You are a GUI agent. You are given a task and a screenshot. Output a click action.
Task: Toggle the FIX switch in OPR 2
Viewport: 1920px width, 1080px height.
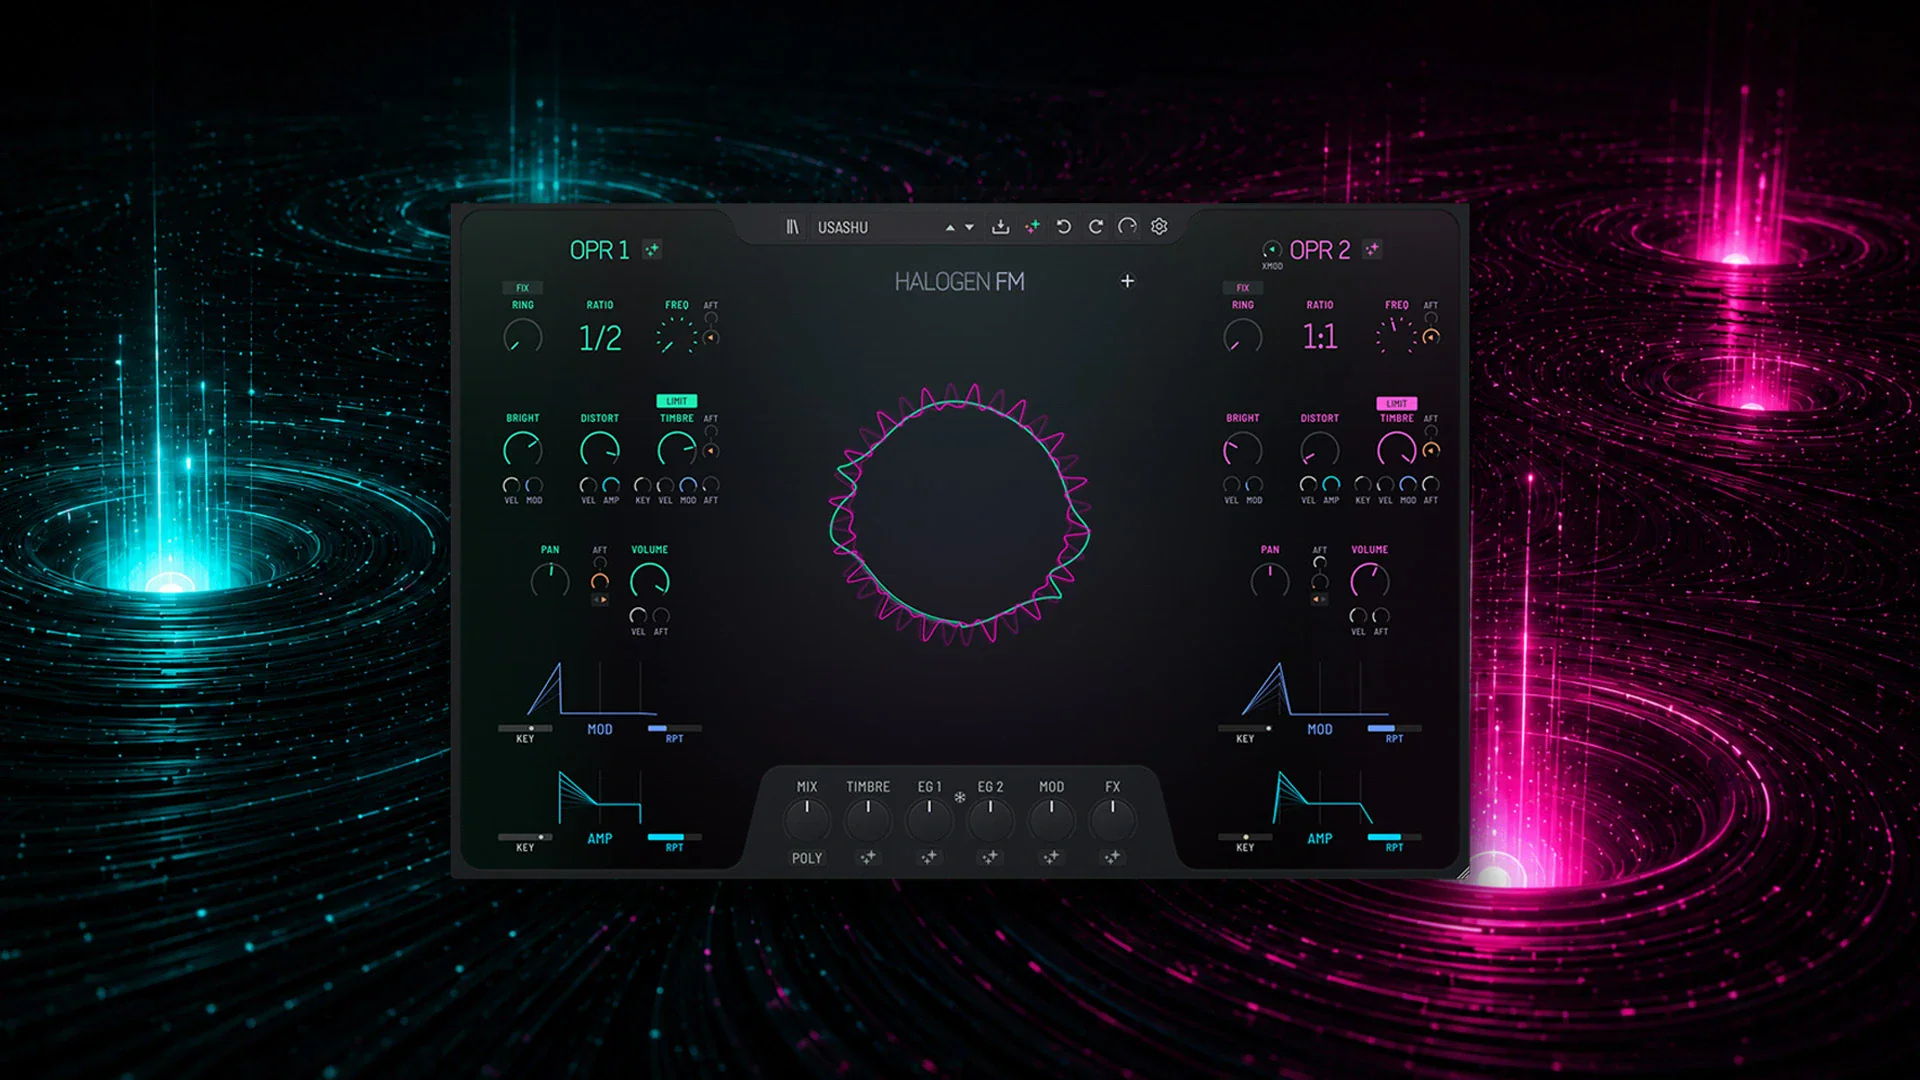[x=1243, y=288]
